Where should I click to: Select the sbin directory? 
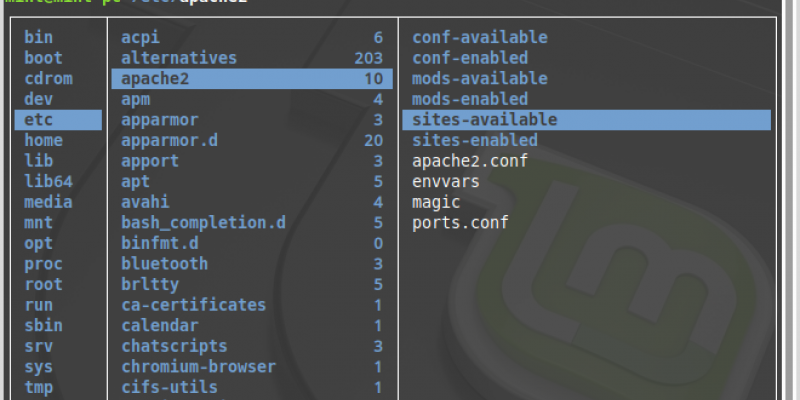(43, 326)
